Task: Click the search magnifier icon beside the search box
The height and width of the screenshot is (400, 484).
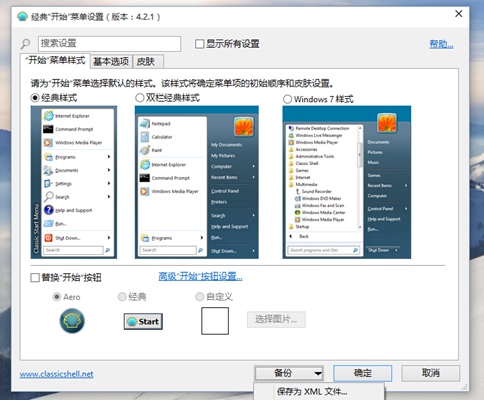Action: click(25, 44)
